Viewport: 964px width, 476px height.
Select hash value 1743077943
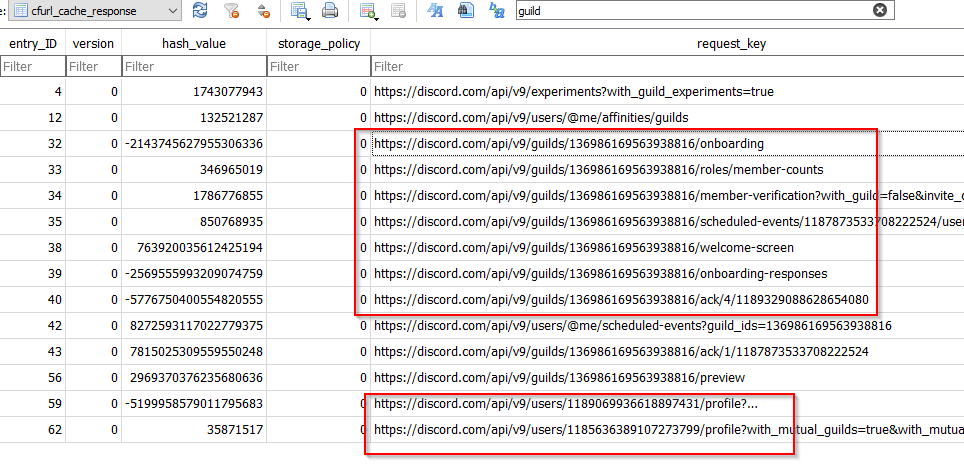tap(194, 92)
